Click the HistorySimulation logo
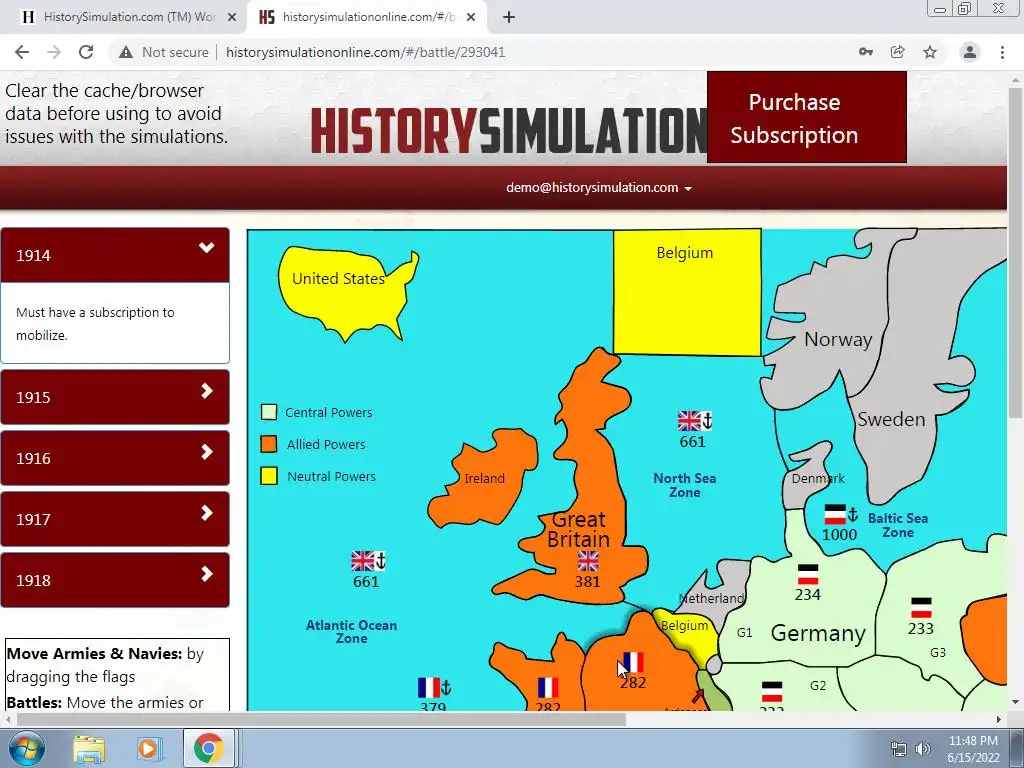The width and height of the screenshot is (1024, 768). pyautogui.click(x=509, y=131)
